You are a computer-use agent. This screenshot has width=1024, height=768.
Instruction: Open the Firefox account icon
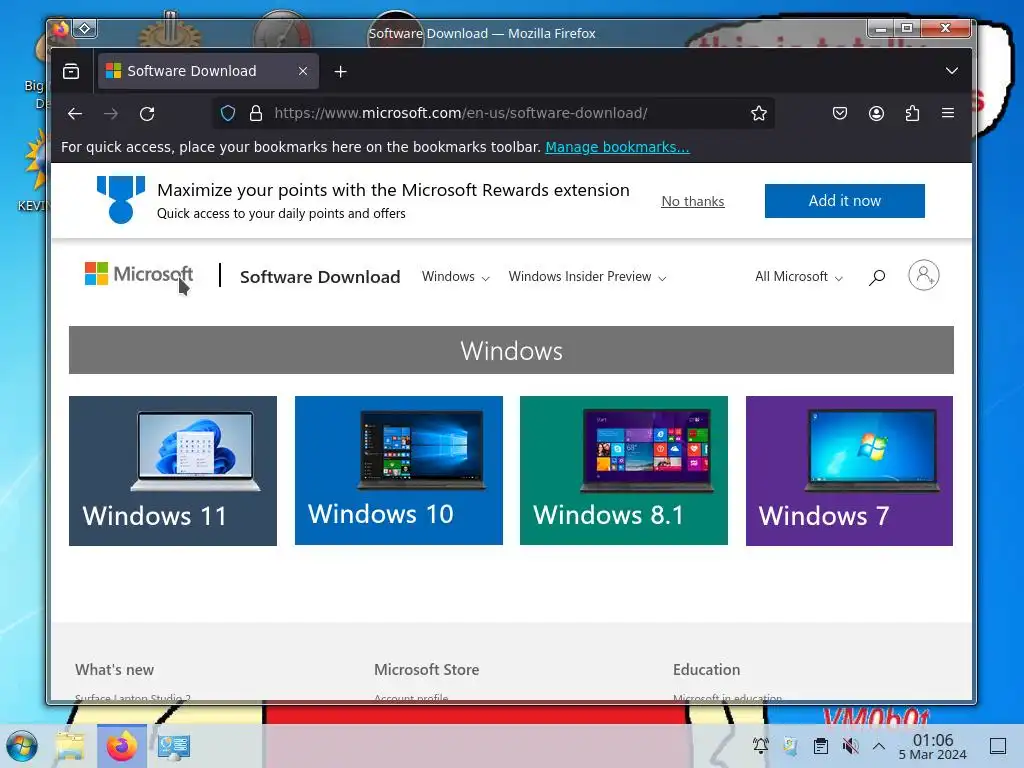click(876, 113)
